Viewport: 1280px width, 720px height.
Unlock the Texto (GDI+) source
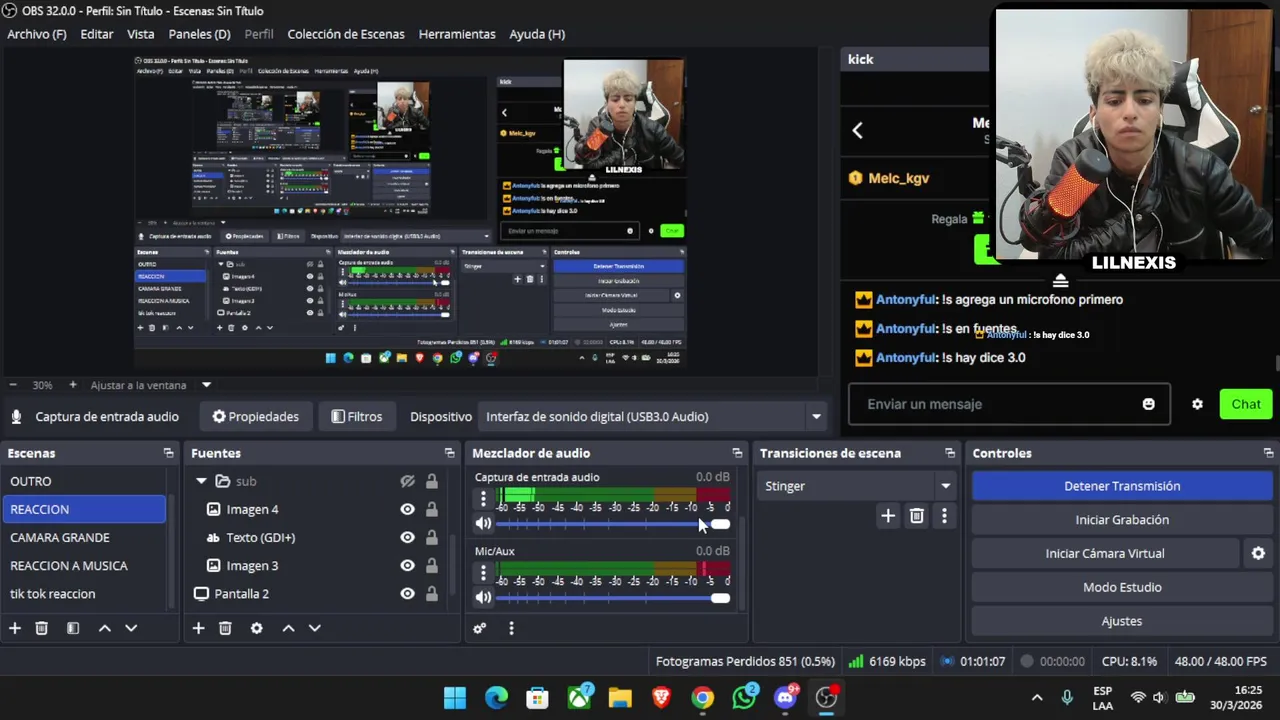432,537
